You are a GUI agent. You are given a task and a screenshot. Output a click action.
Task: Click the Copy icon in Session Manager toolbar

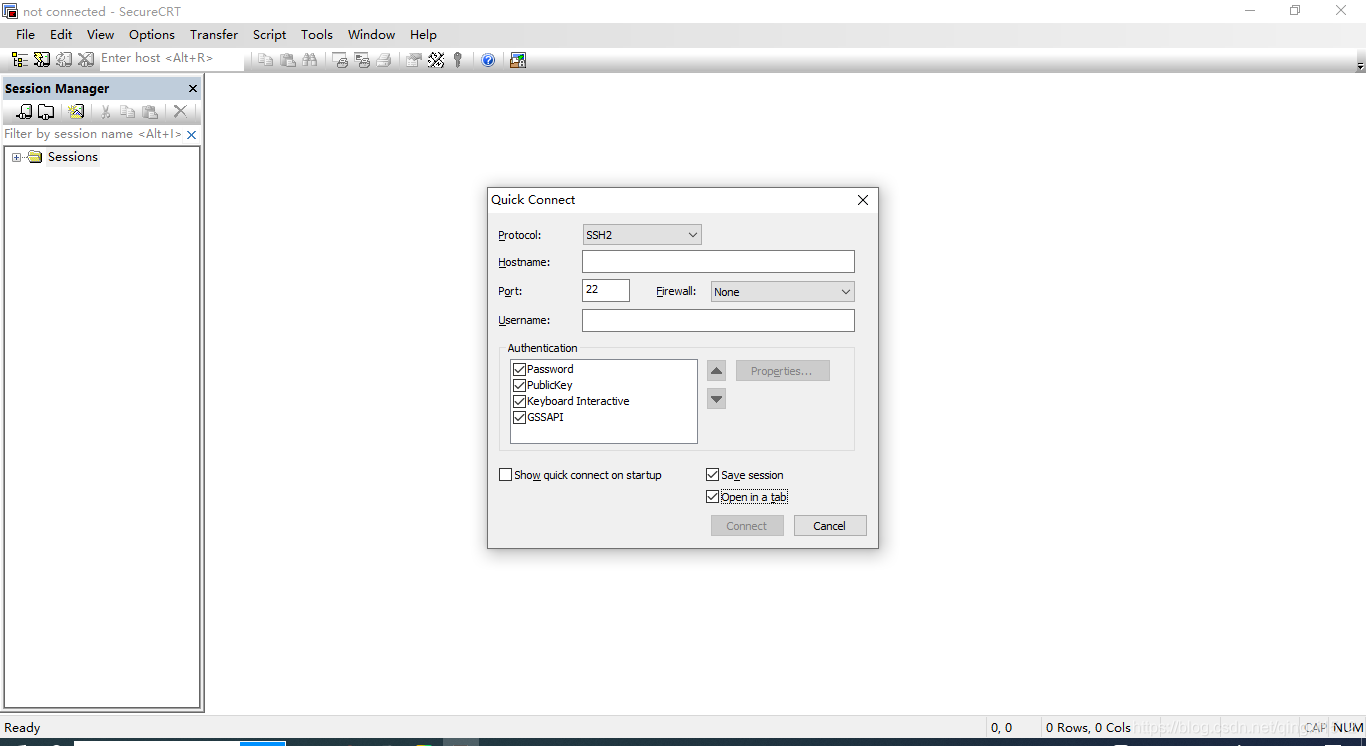point(128,112)
